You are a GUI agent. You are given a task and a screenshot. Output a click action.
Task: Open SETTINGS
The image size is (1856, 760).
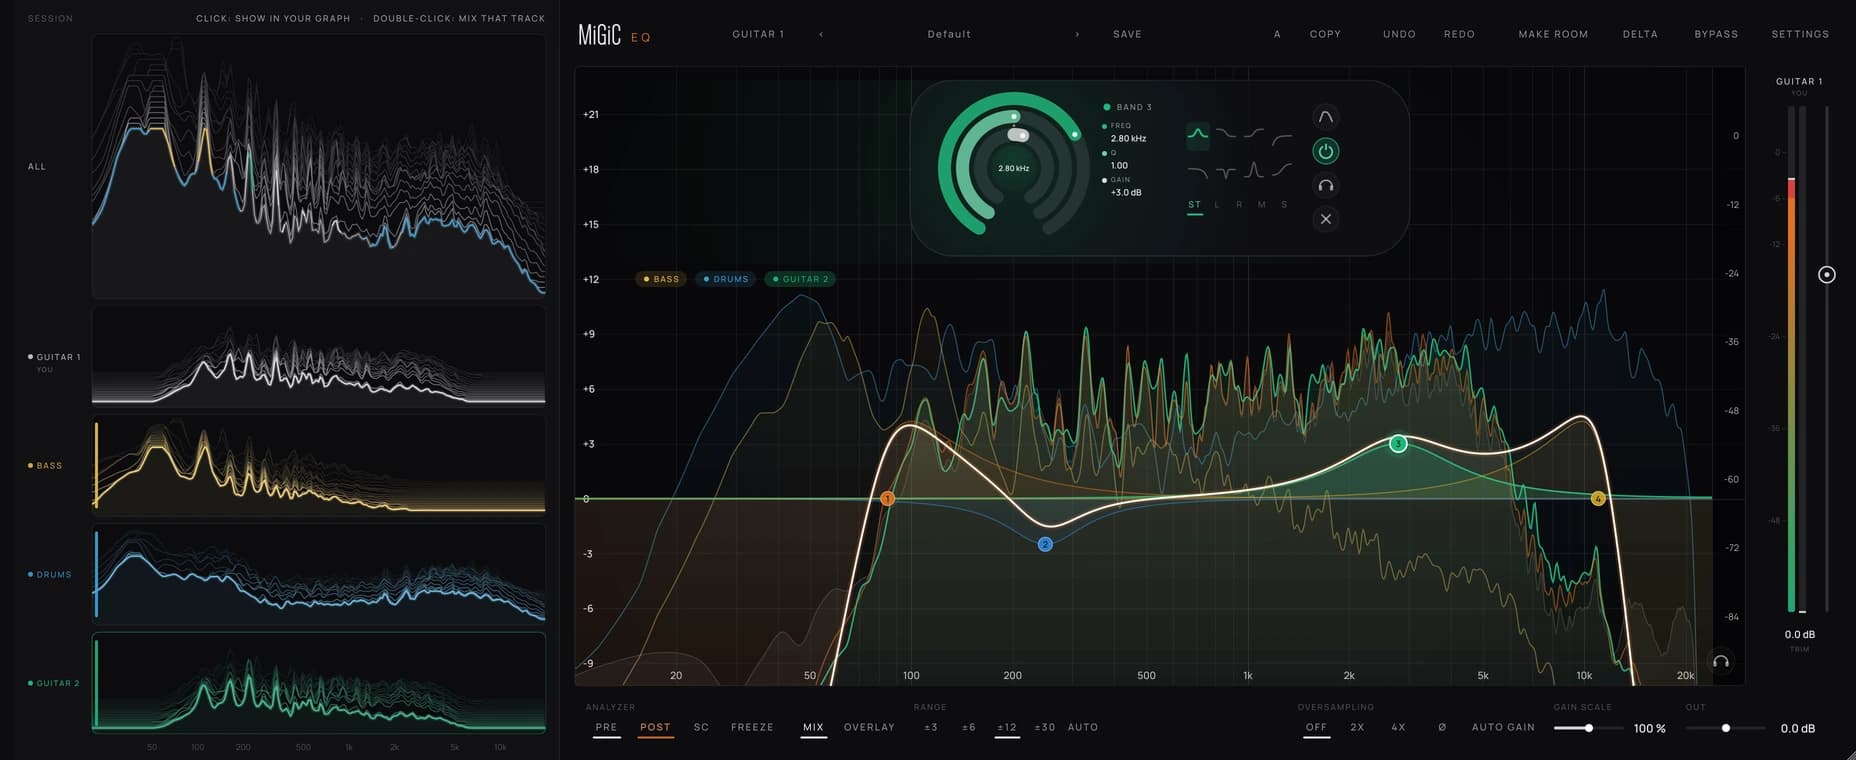(1800, 34)
